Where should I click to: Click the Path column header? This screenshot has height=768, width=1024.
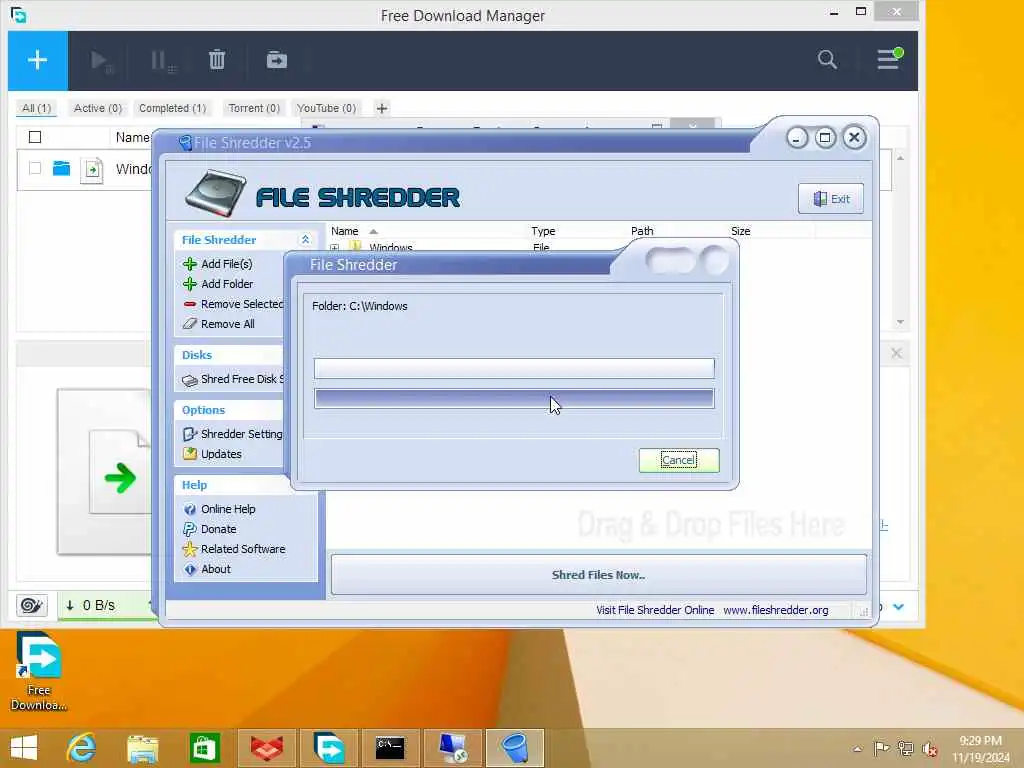[642, 231]
